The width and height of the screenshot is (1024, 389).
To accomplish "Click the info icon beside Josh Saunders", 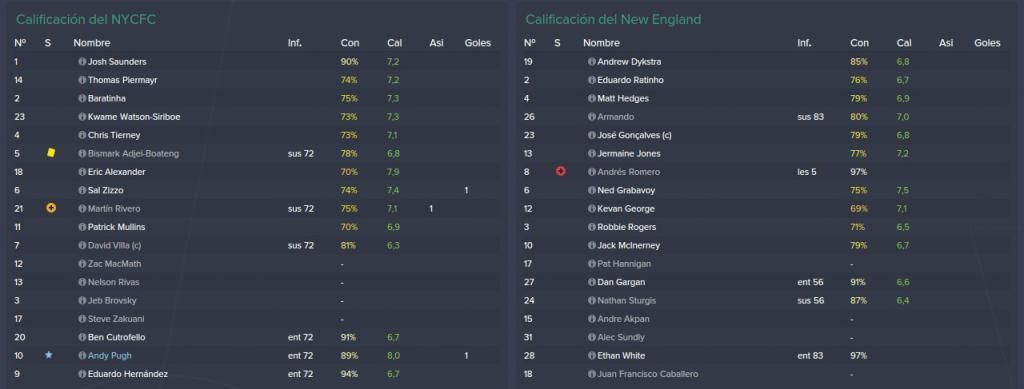I will 82,62.
